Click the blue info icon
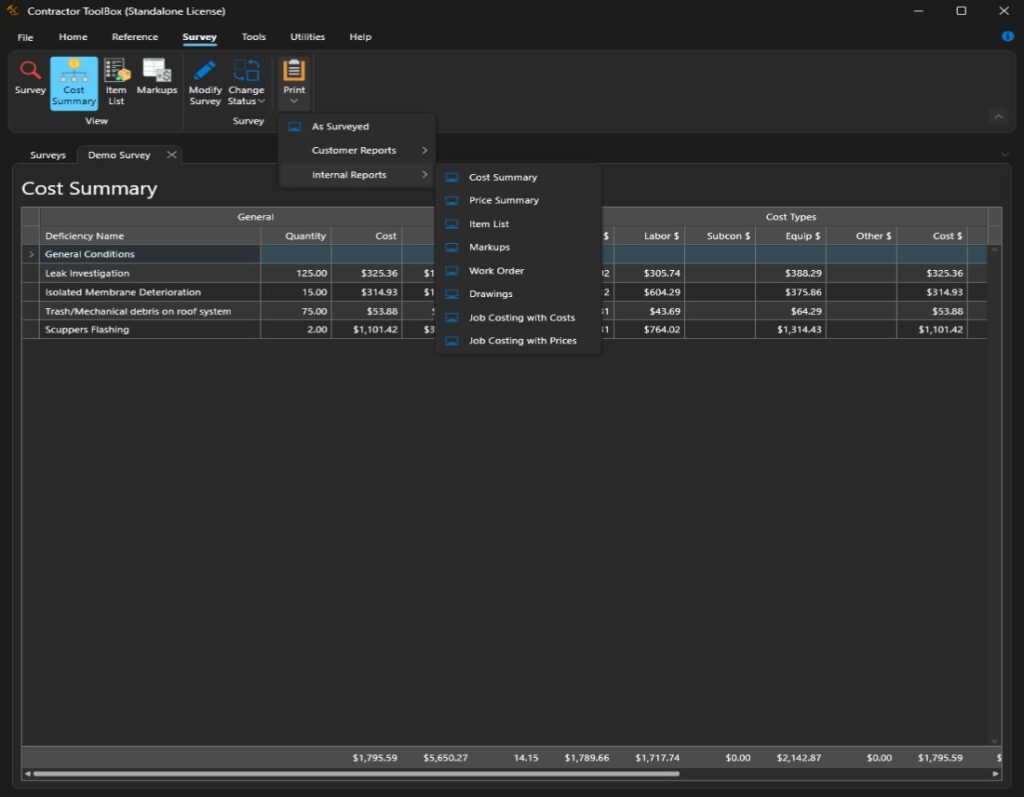The image size is (1024, 797). 1006,37
